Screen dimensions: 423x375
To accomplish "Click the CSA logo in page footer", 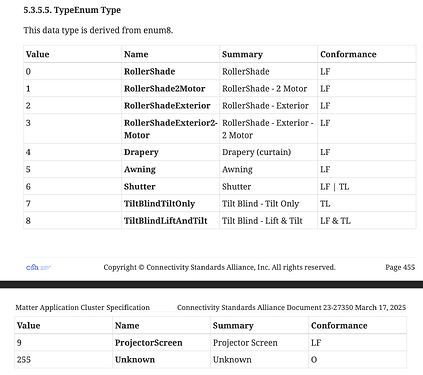I will (38, 267).
